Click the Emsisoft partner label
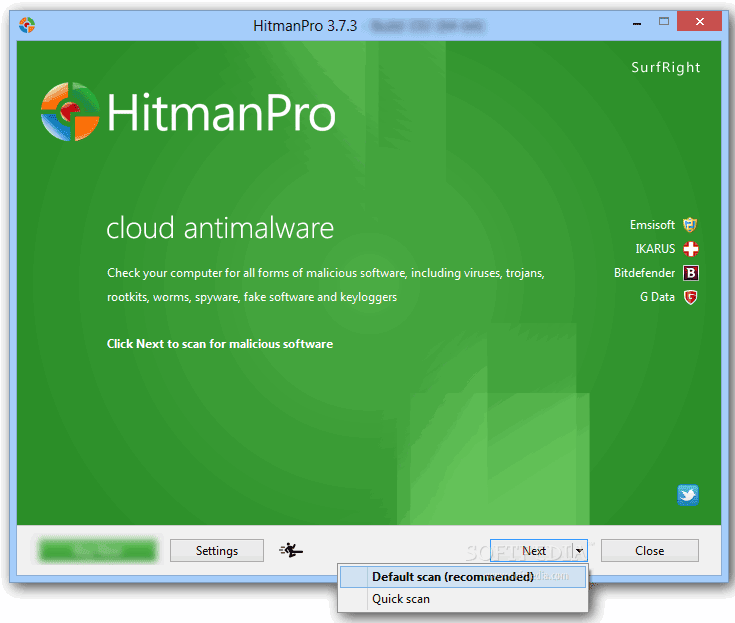735x623 pixels. click(652, 225)
